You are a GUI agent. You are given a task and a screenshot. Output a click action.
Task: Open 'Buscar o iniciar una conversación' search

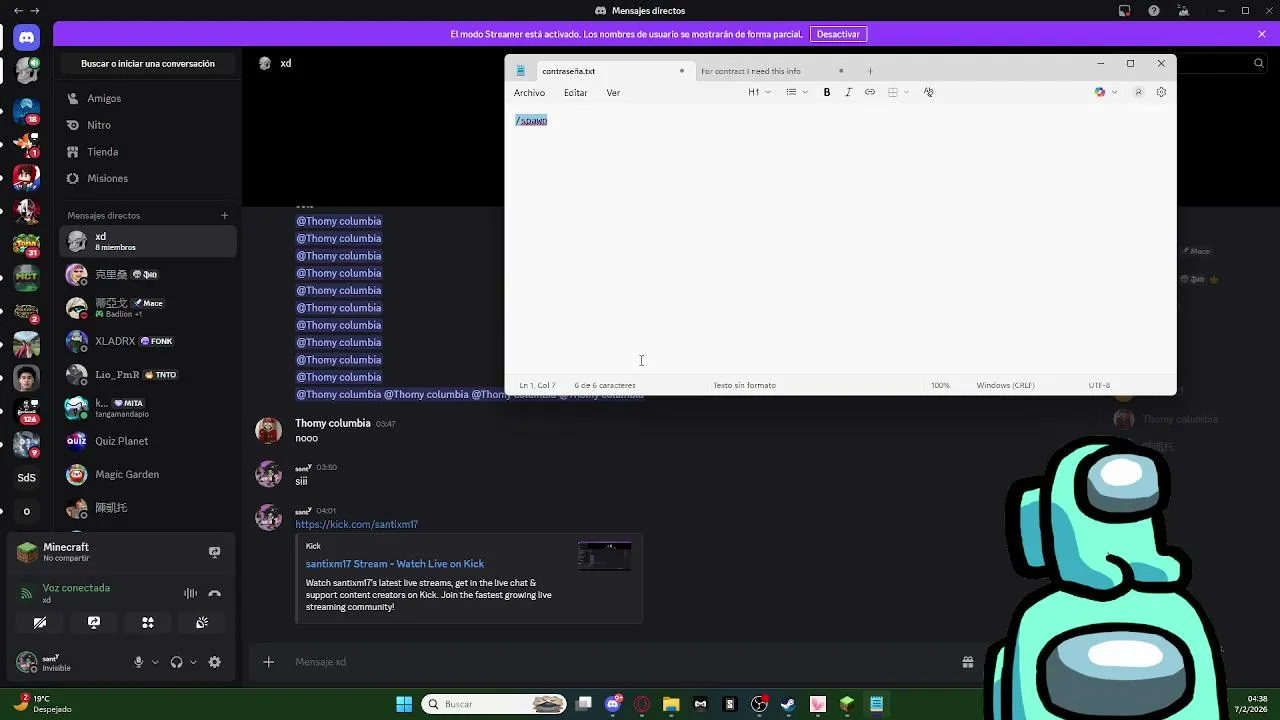coord(148,64)
